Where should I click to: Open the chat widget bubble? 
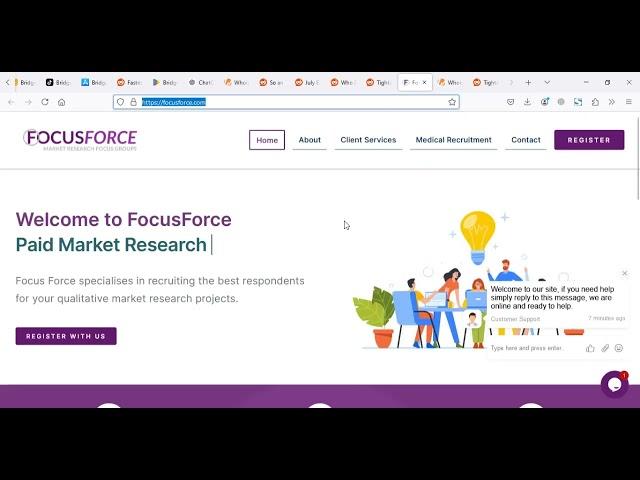click(x=614, y=384)
